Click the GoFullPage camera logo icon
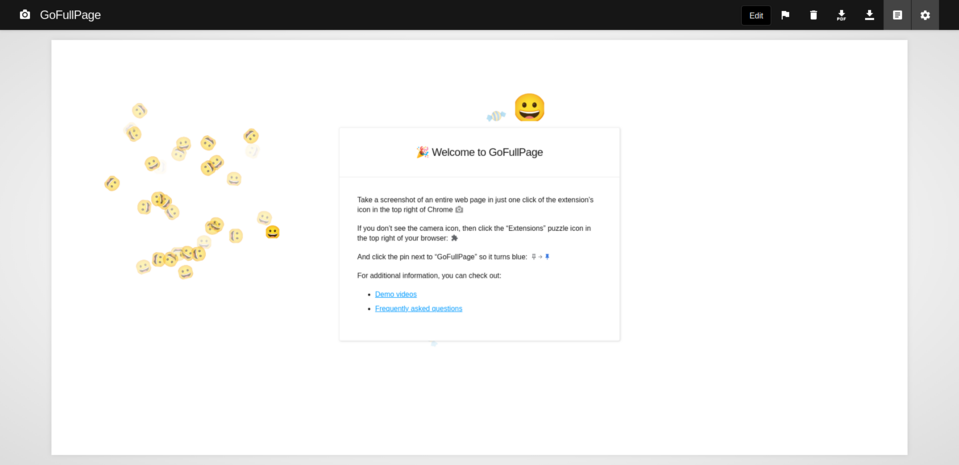 point(24,15)
